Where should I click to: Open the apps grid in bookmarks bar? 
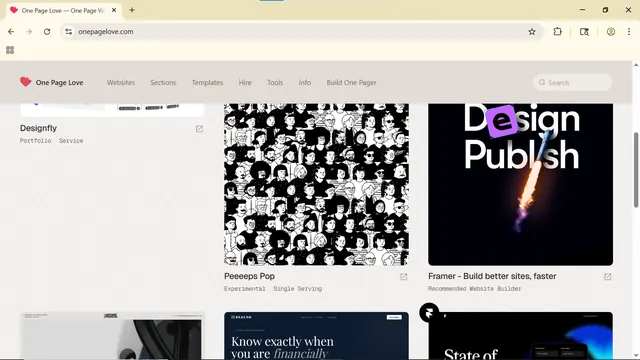pos(10,50)
